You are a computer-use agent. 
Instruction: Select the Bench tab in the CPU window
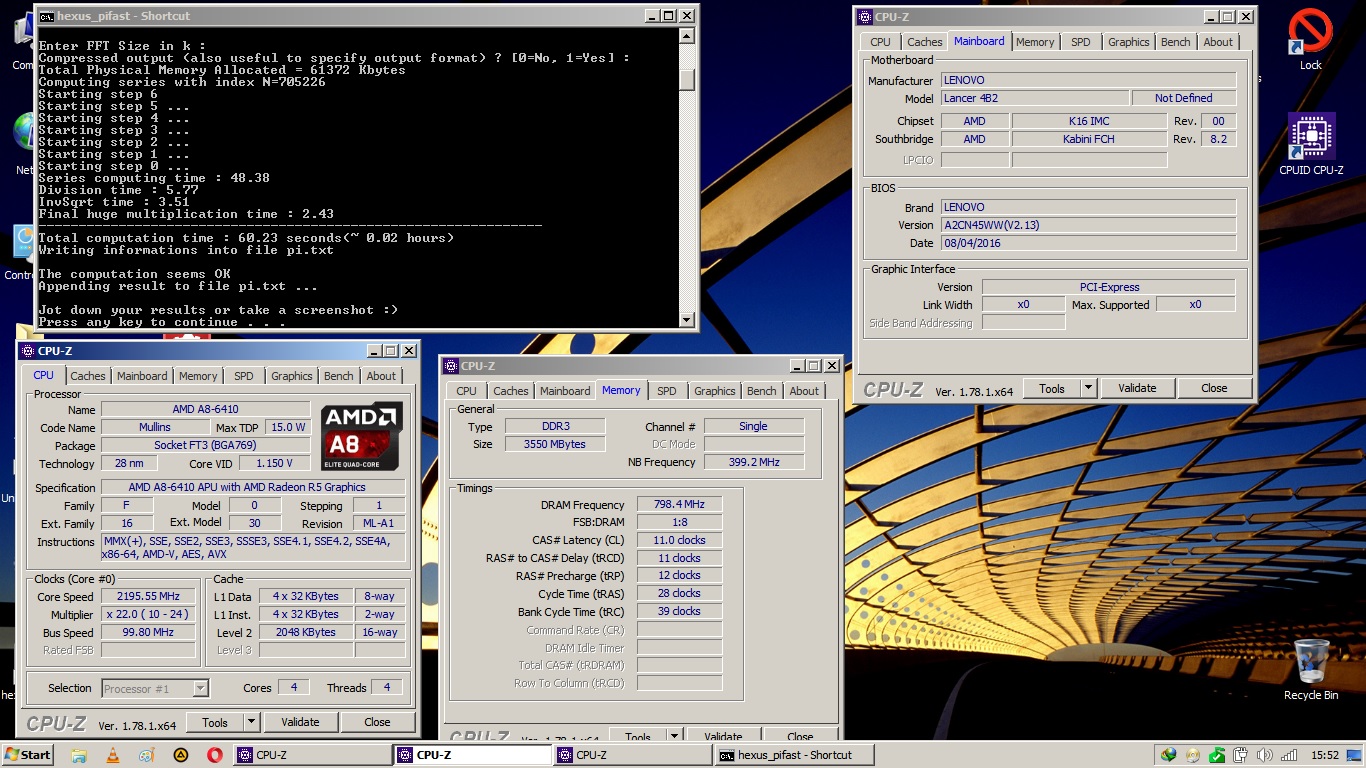(x=338, y=376)
